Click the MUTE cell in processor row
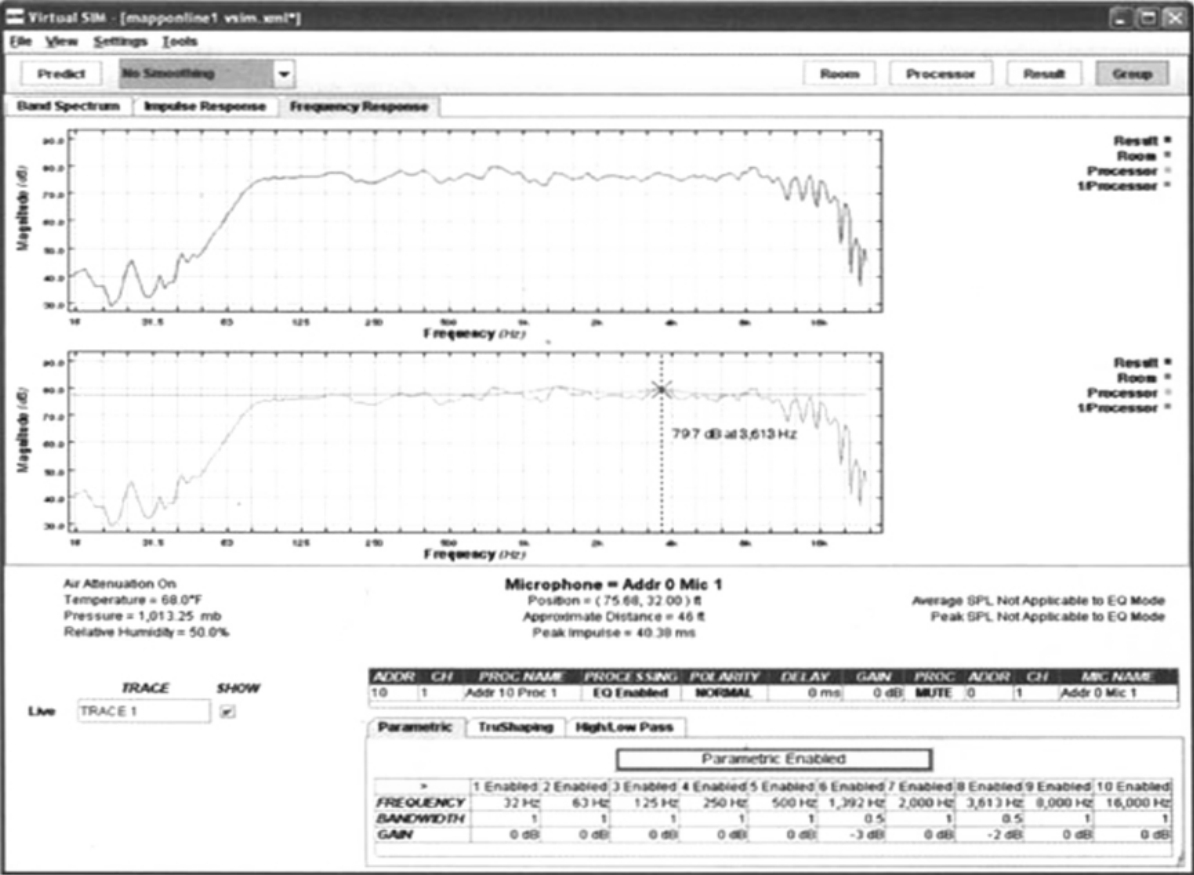1194x875 pixels. [935, 693]
